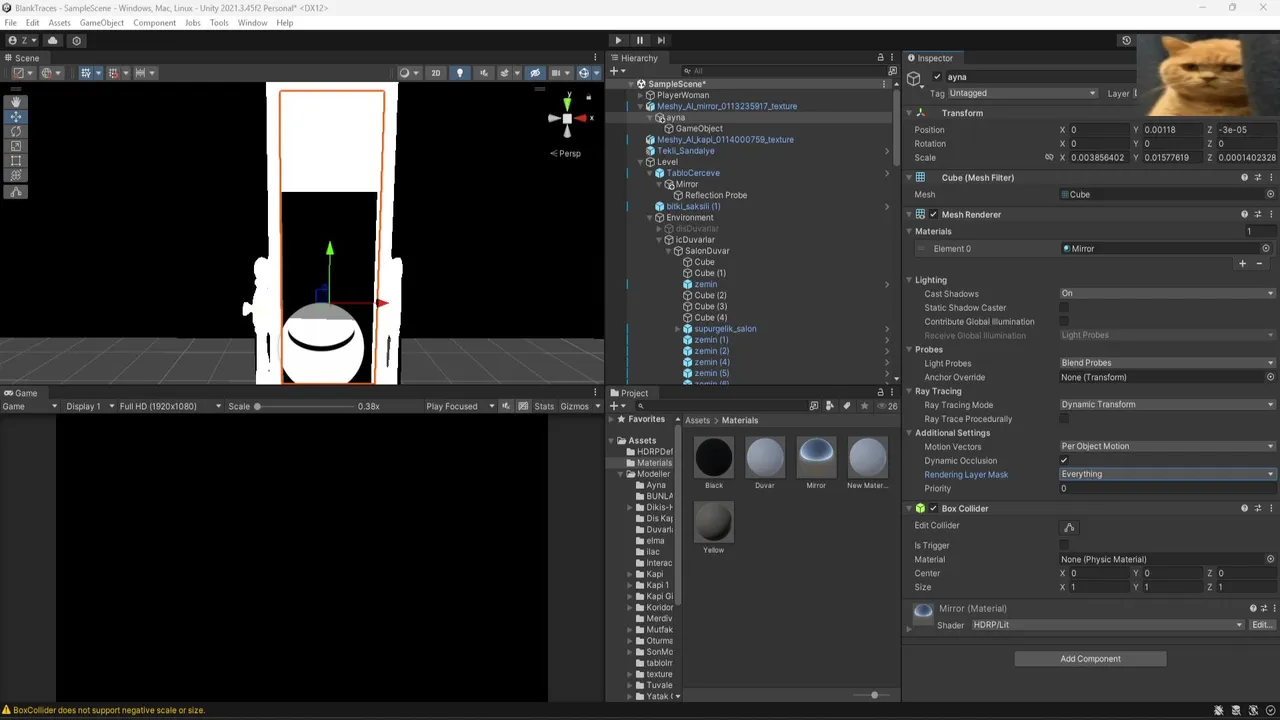1280x720 pixels.
Task: Enable Is Trigger checkbox
Action: click(x=1064, y=545)
